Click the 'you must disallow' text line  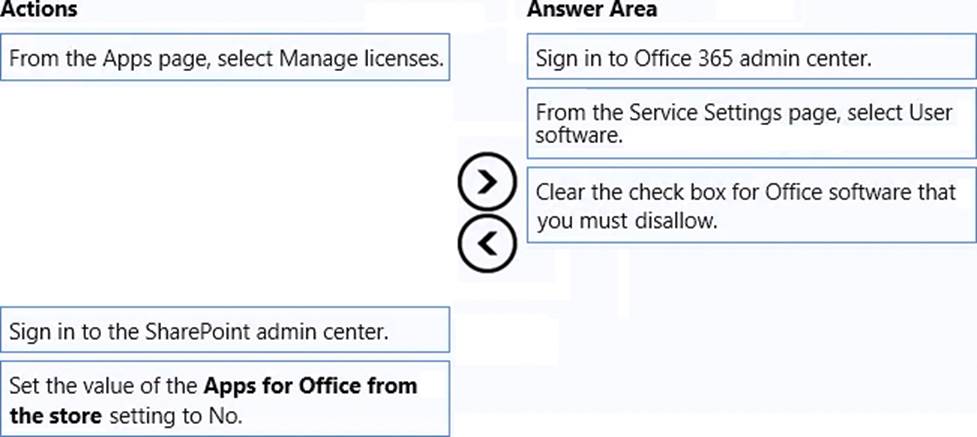pyautogui.click(x=627, y=221)
